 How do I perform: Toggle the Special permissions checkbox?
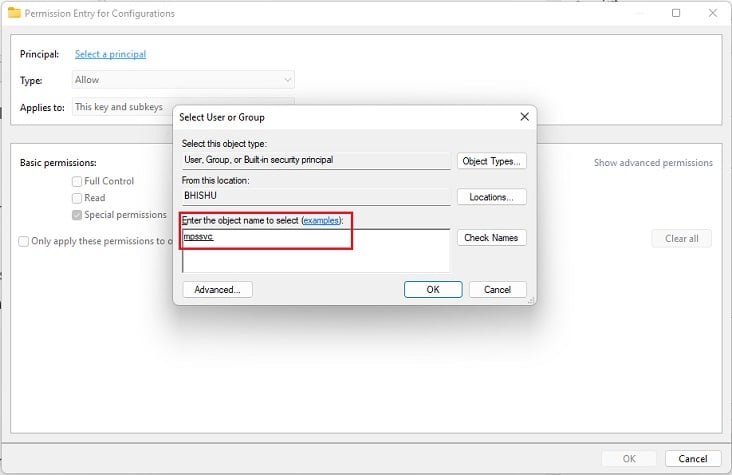[x=77, y=215]
